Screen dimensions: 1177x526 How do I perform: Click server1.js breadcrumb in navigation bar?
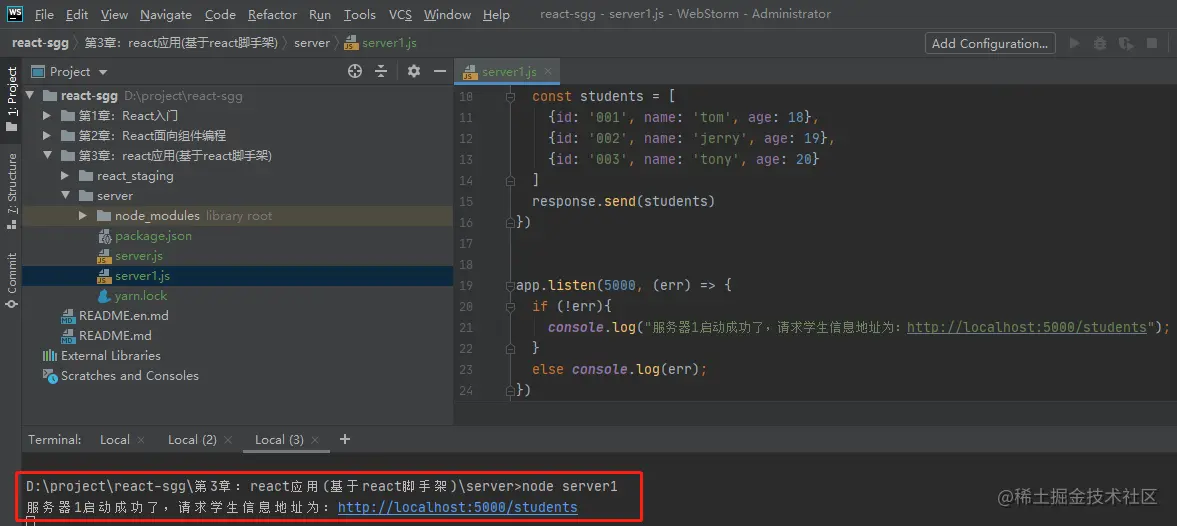point(381,43)
